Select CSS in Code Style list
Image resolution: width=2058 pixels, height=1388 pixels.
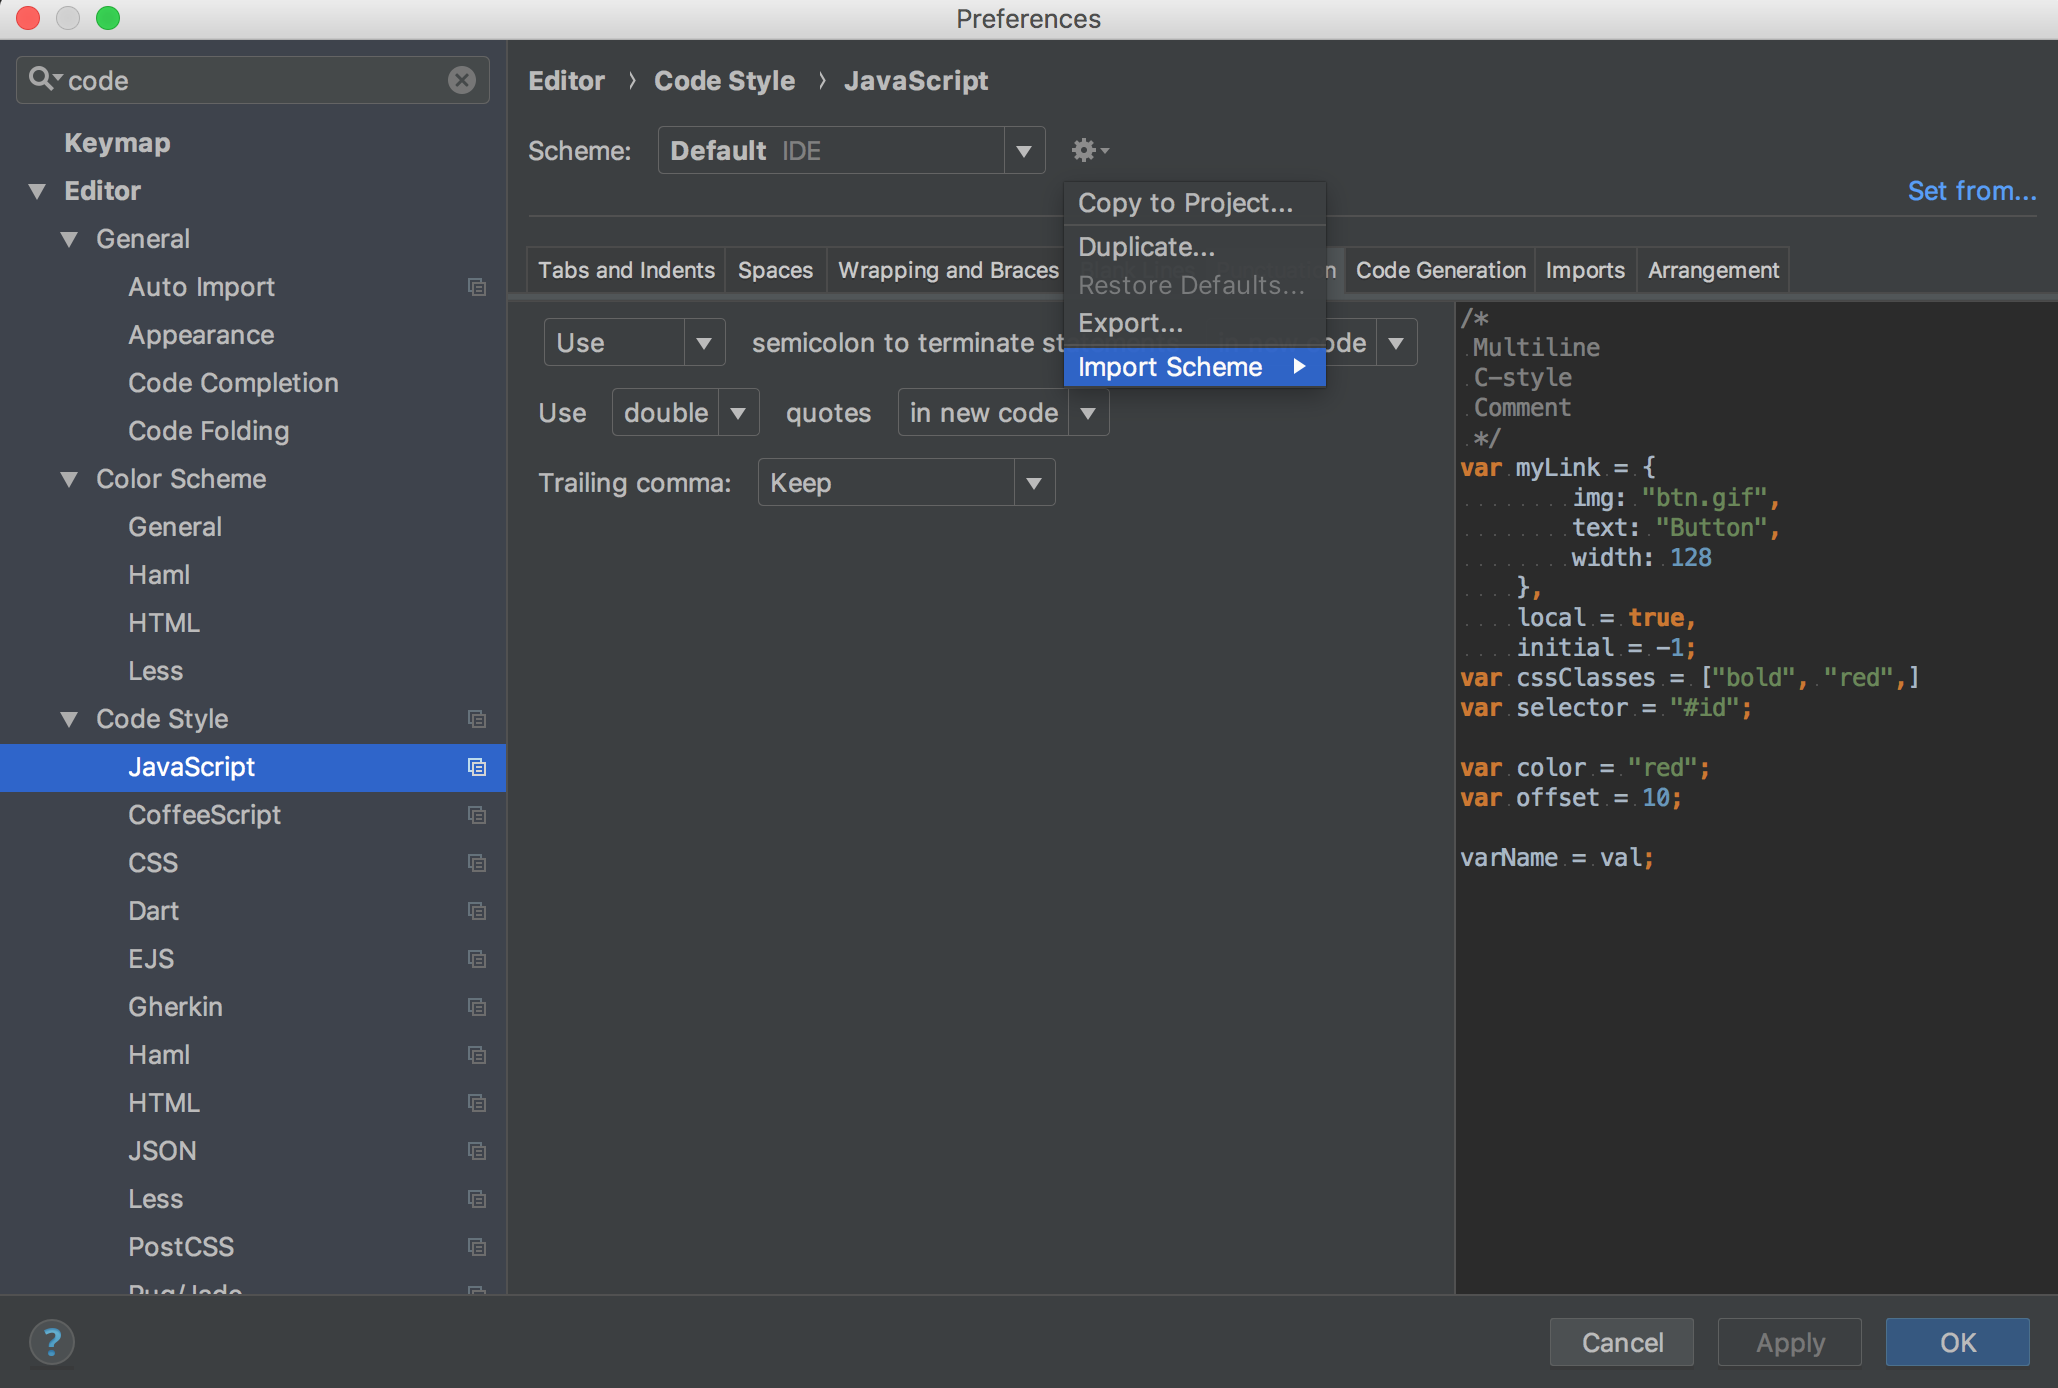coord(153,863)
